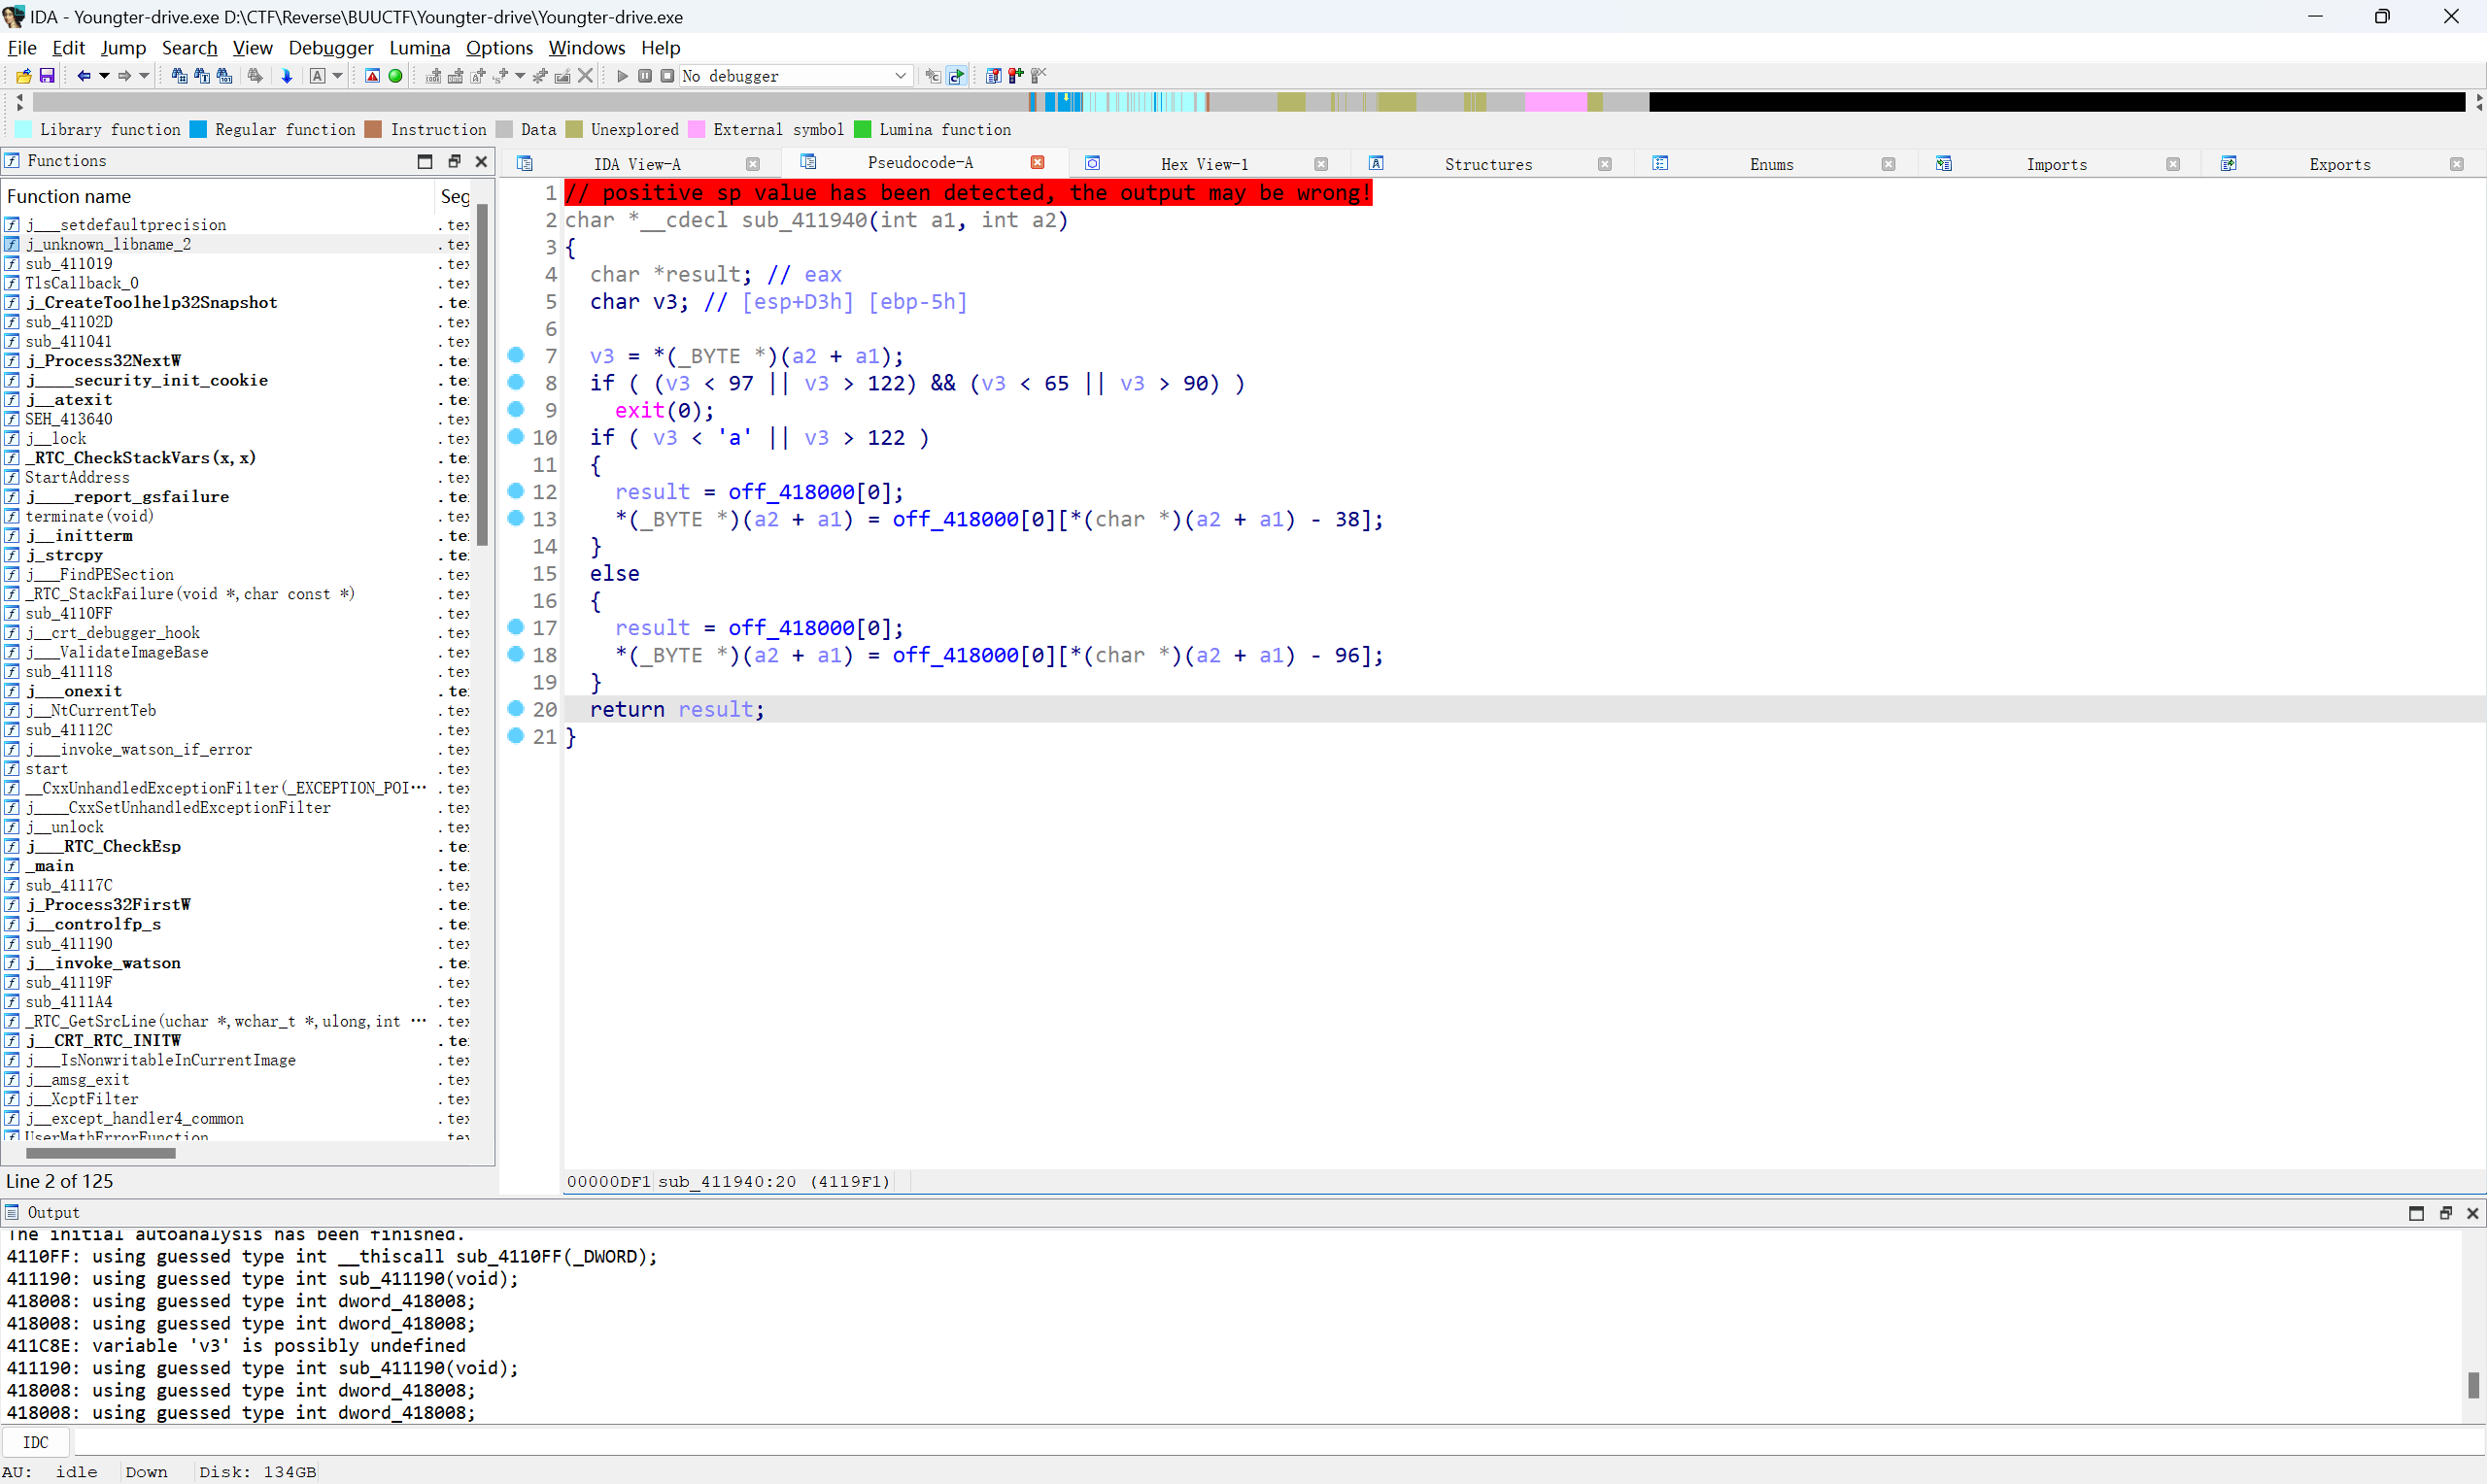This screenshot has height=1484, width=2487.
Task: Terminate the process with the stop icon
Action: [667, 76]
